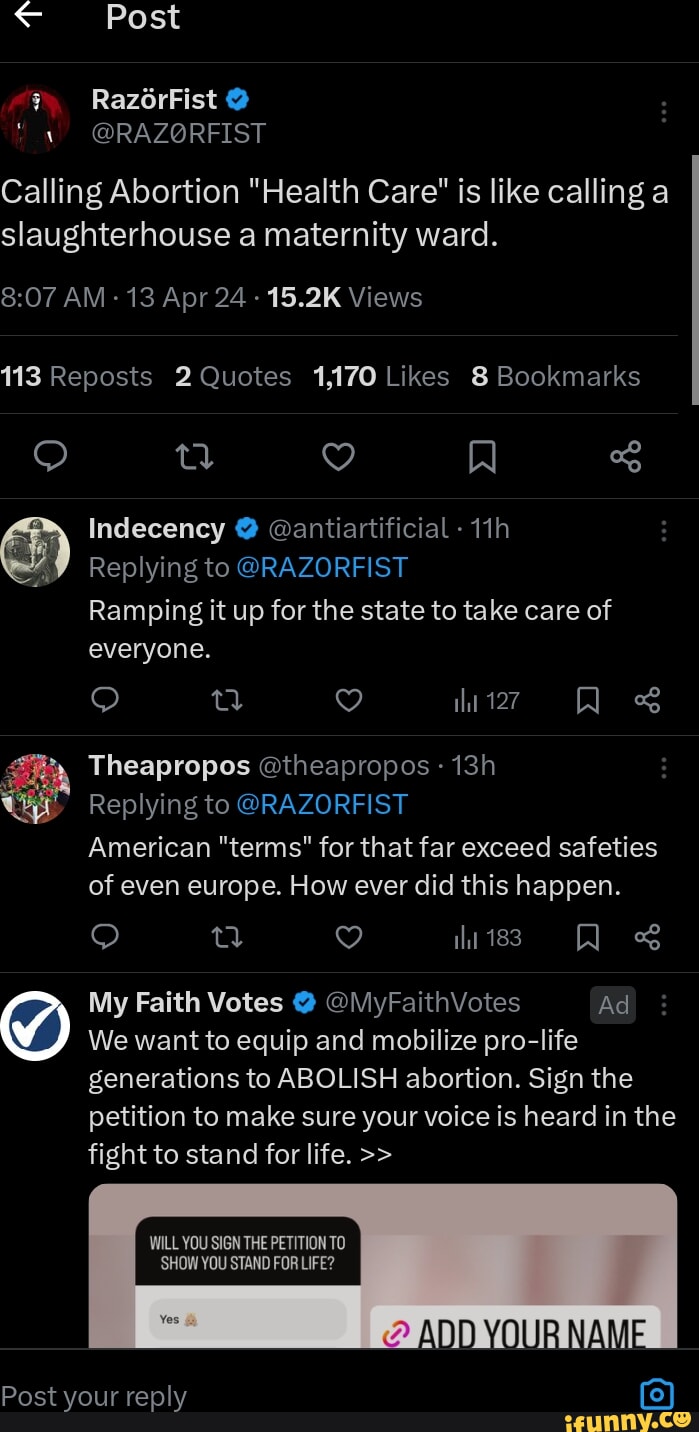Screen dimensions: 699x1432
Task: Reply to RazörFist's main post
Action: pos(50,457)
